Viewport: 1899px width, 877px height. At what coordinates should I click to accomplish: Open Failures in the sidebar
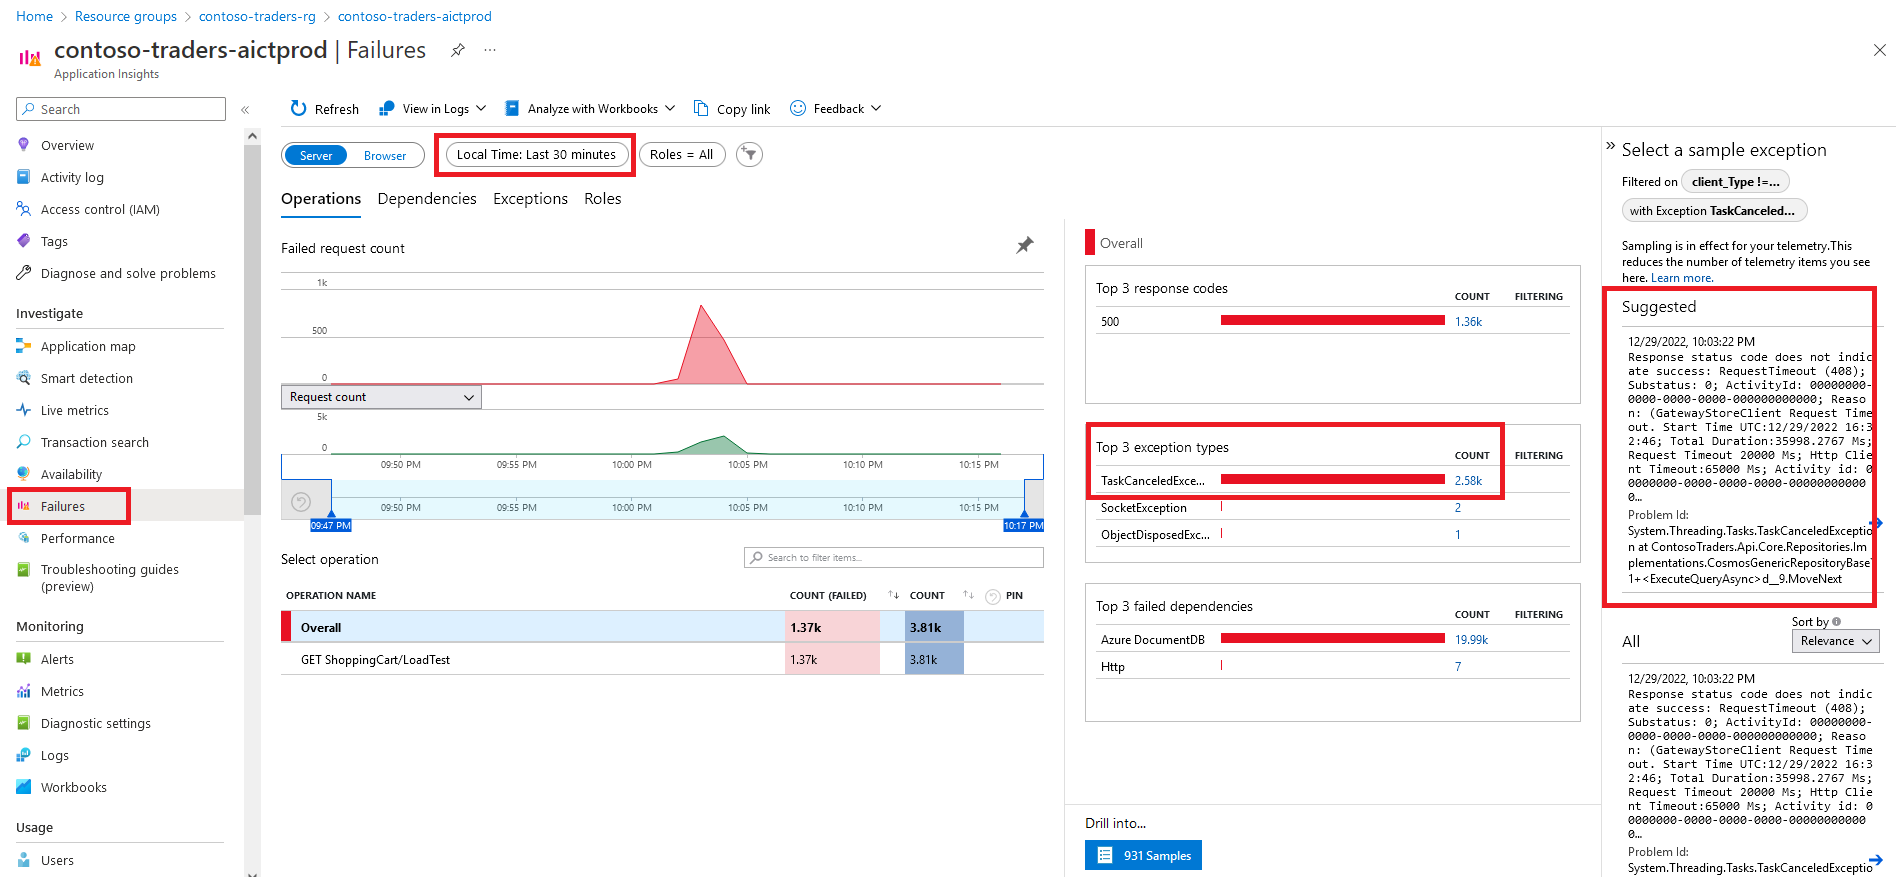click(63, 506)
